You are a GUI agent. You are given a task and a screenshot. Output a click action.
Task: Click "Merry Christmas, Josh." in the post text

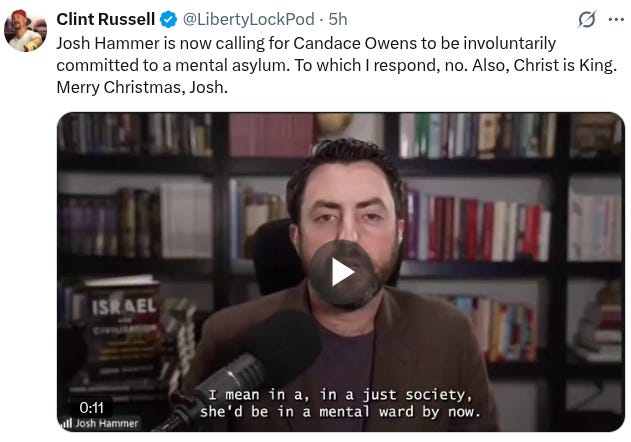pos(142,87)
